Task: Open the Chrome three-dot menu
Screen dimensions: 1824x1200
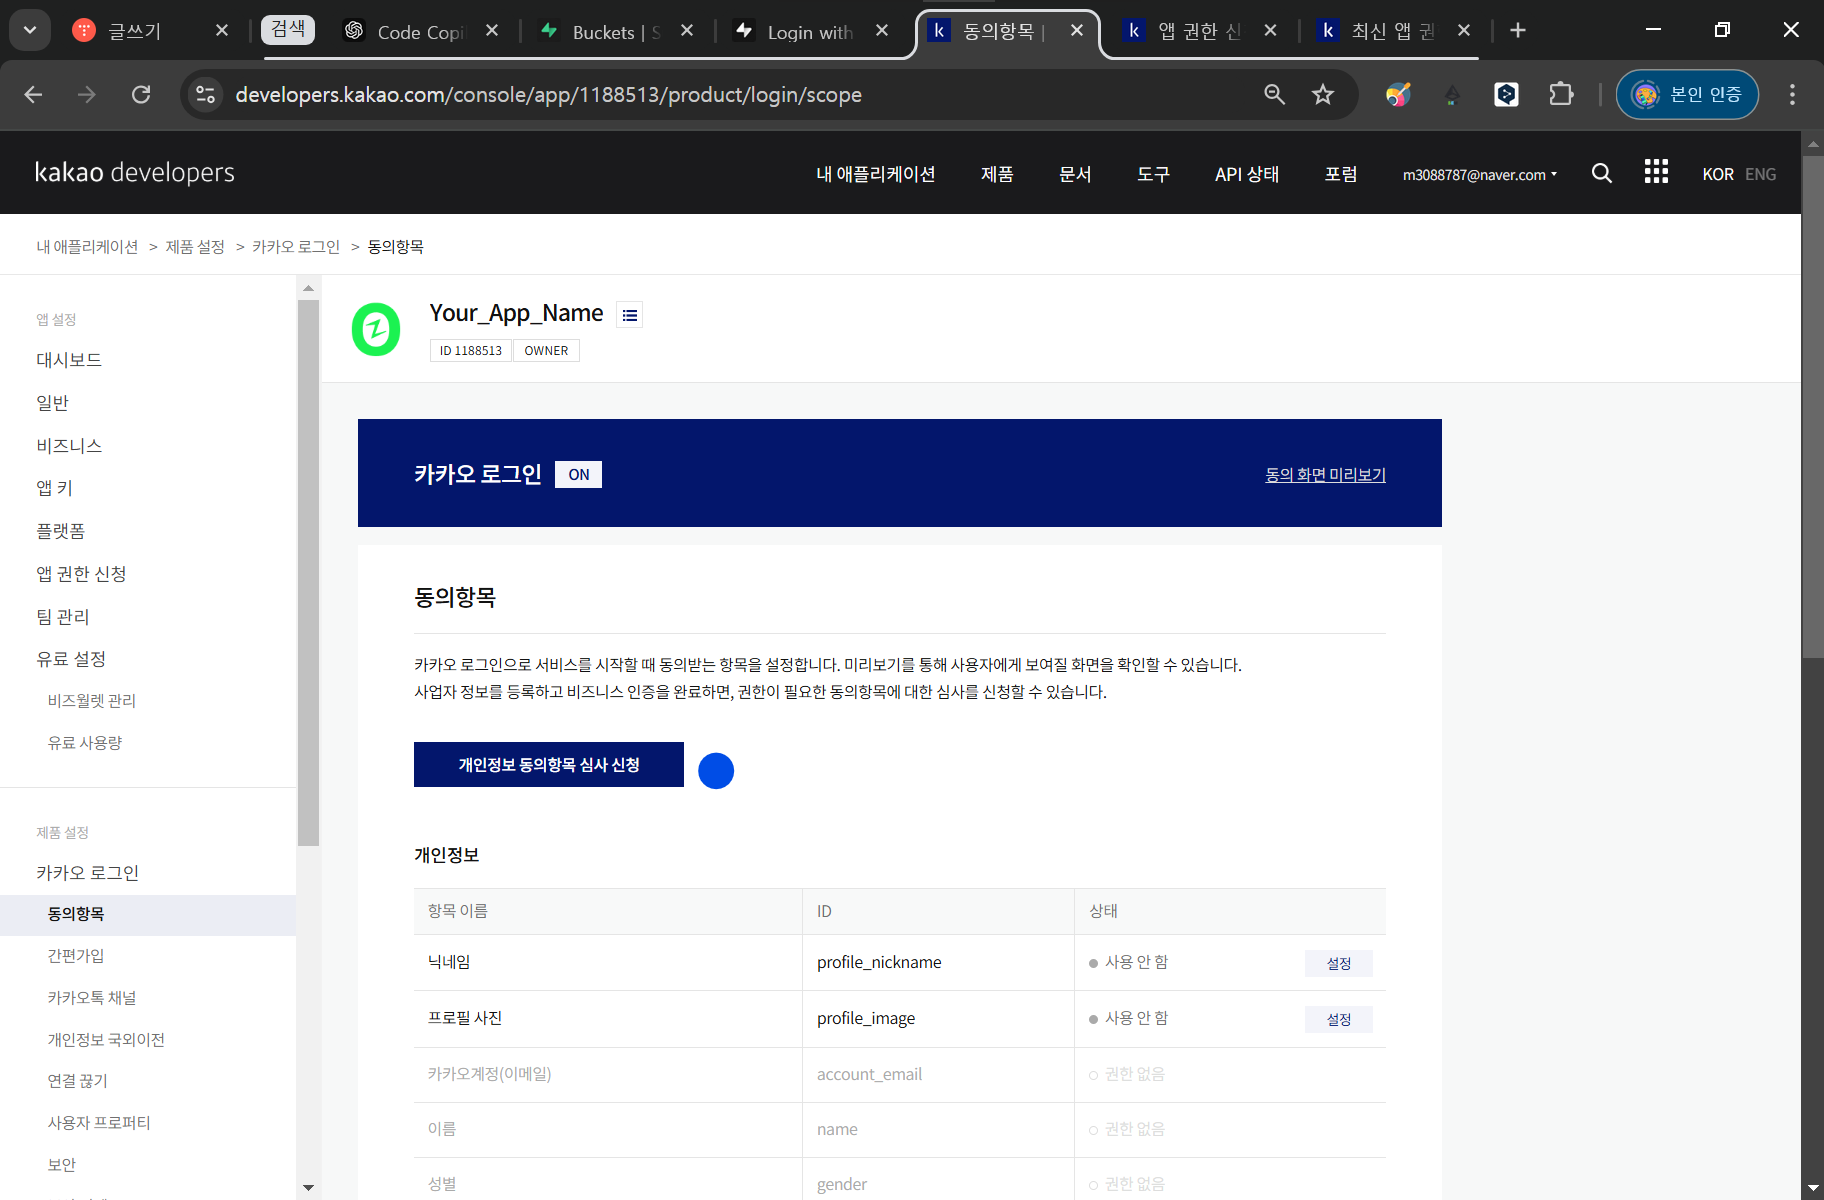Action: click(1792, 94)
